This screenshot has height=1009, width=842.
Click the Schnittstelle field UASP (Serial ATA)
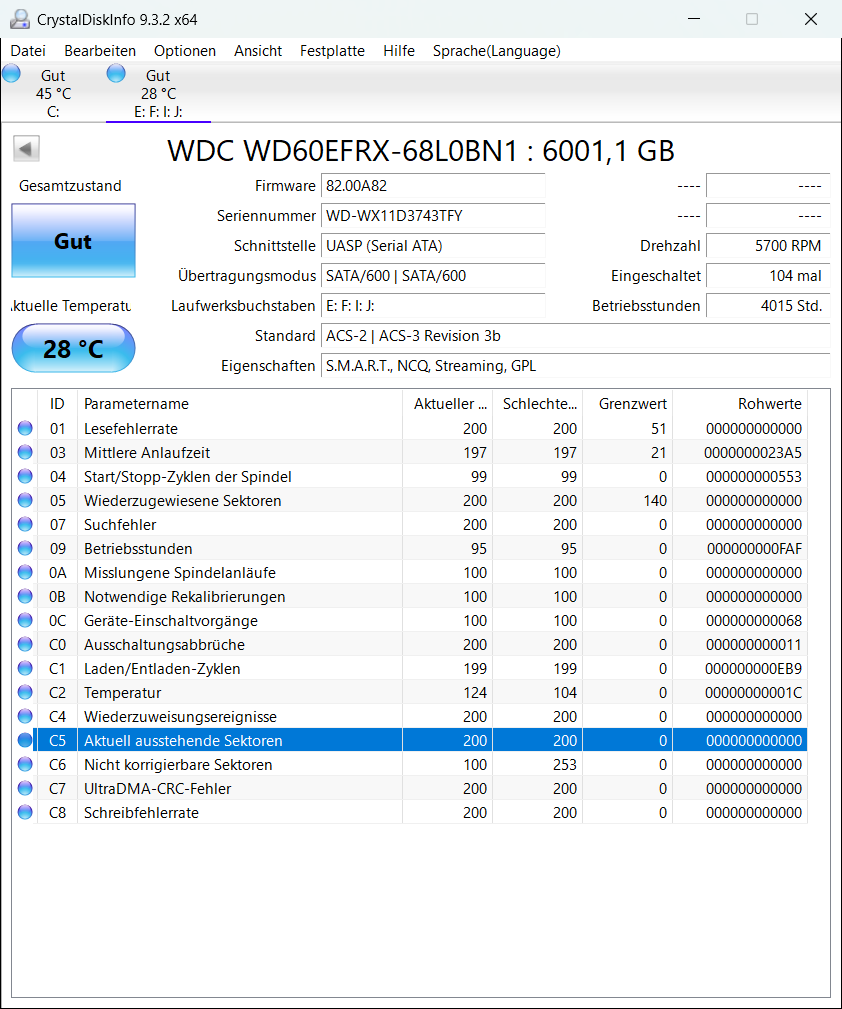pyautogui.click(x=433, y=246)
